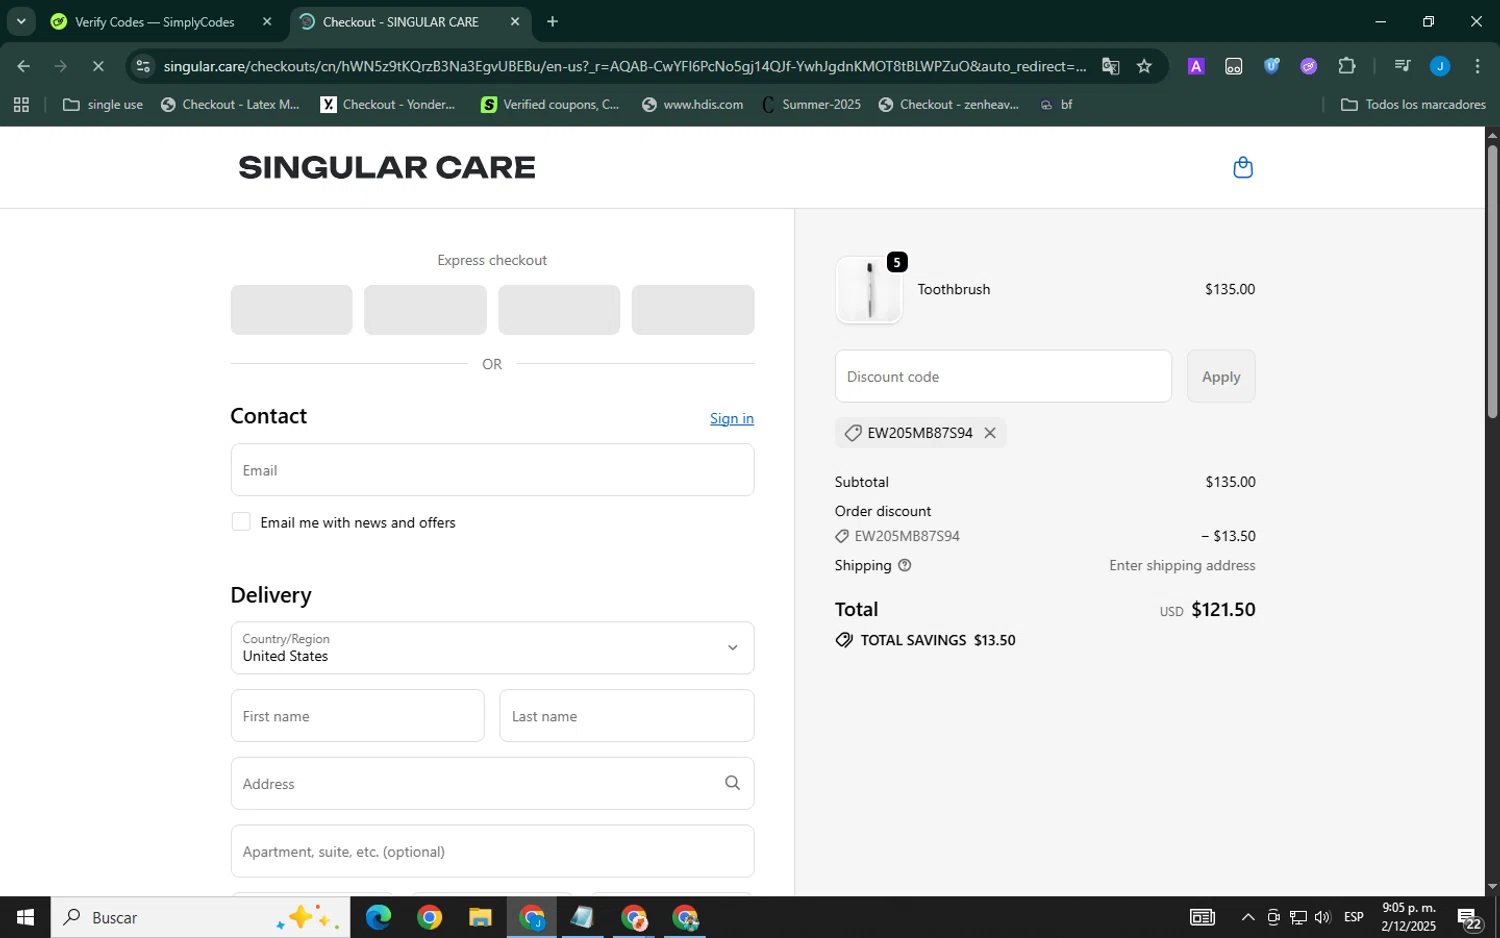The image size is (1500, 938).
Task: Click the Address input field
Action: (492, 784)
